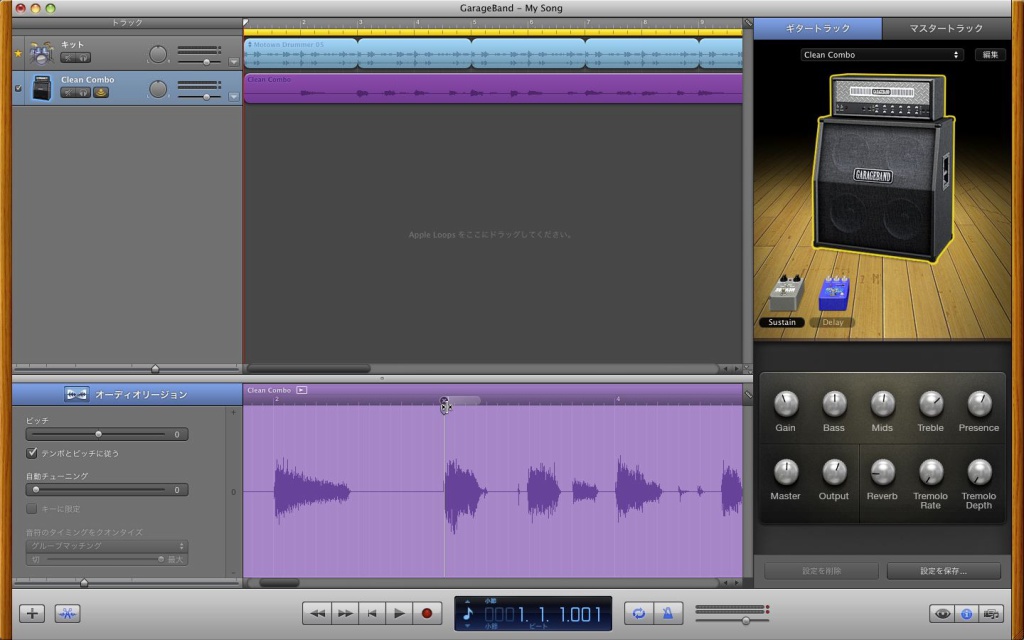The image size is (1024, 640).
Task: Go to the beginning of the song
Action: [x=372, y=613]
